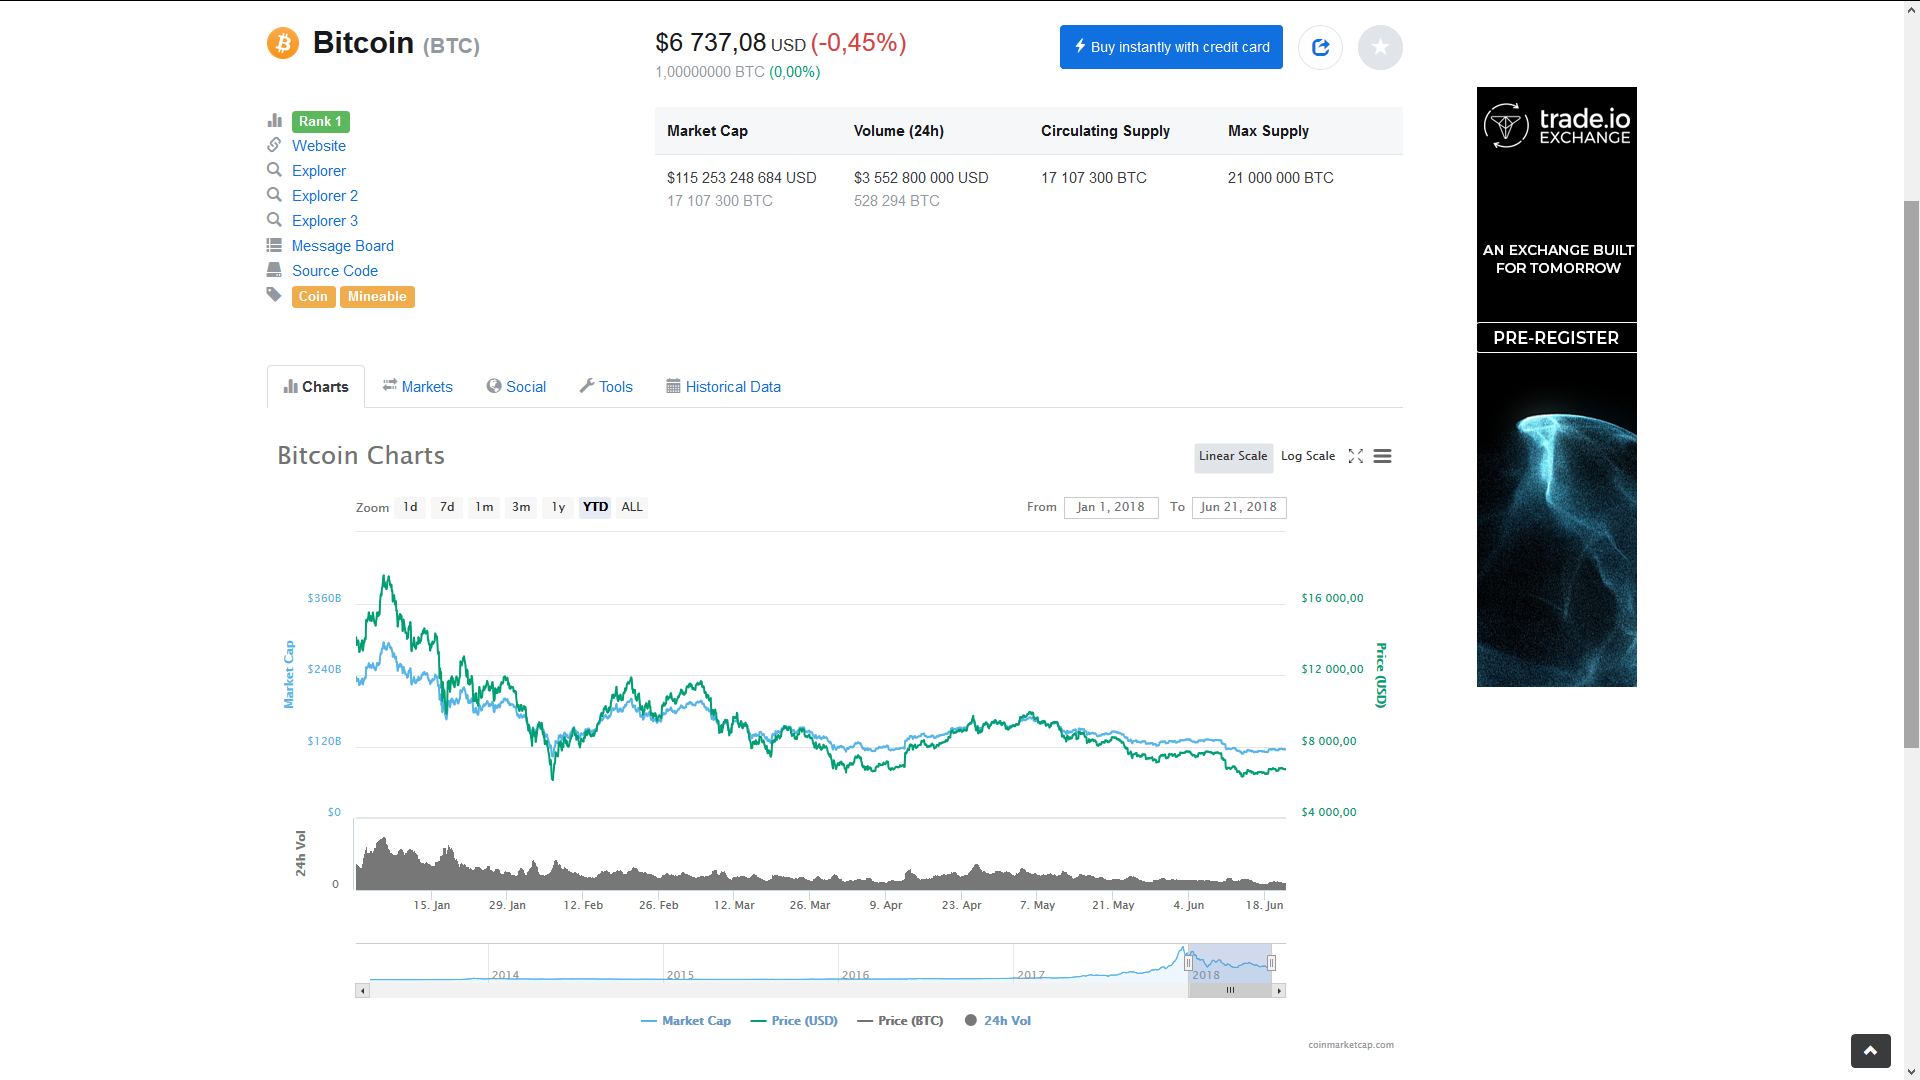Click the share icon button

pyautogui.click(x=1320, y=47)
